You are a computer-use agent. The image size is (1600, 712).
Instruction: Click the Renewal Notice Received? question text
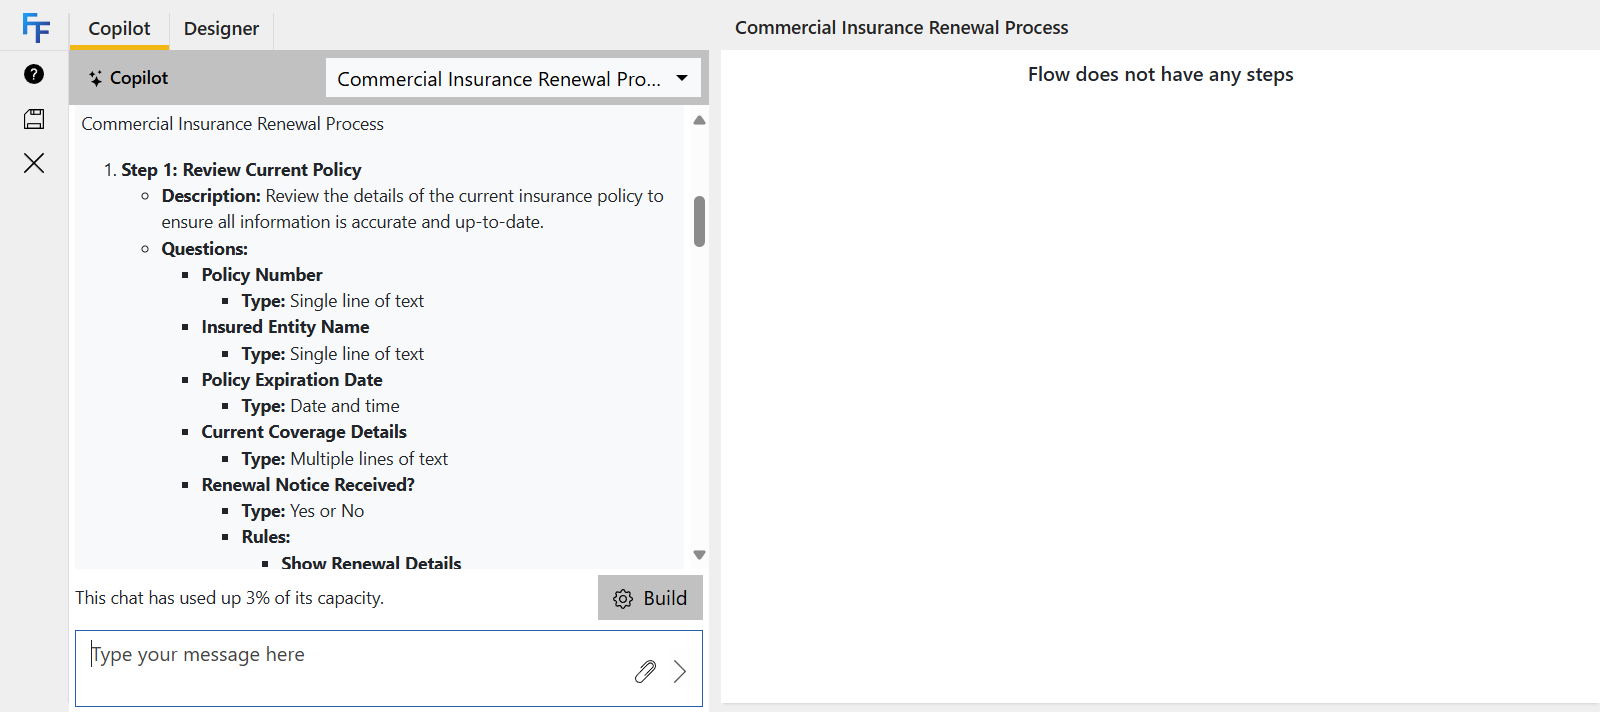308,485
